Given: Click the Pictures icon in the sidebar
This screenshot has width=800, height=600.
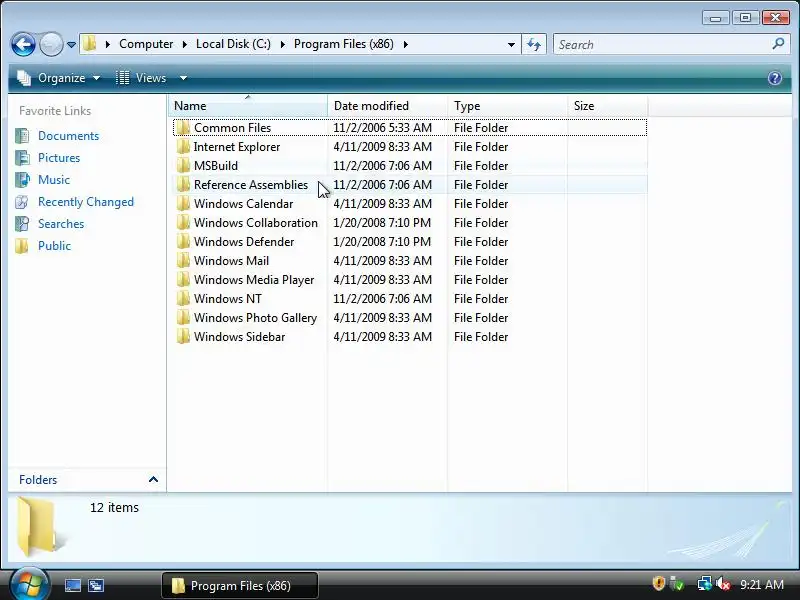Looking at the screenshot, I should (x=22, y=158).
